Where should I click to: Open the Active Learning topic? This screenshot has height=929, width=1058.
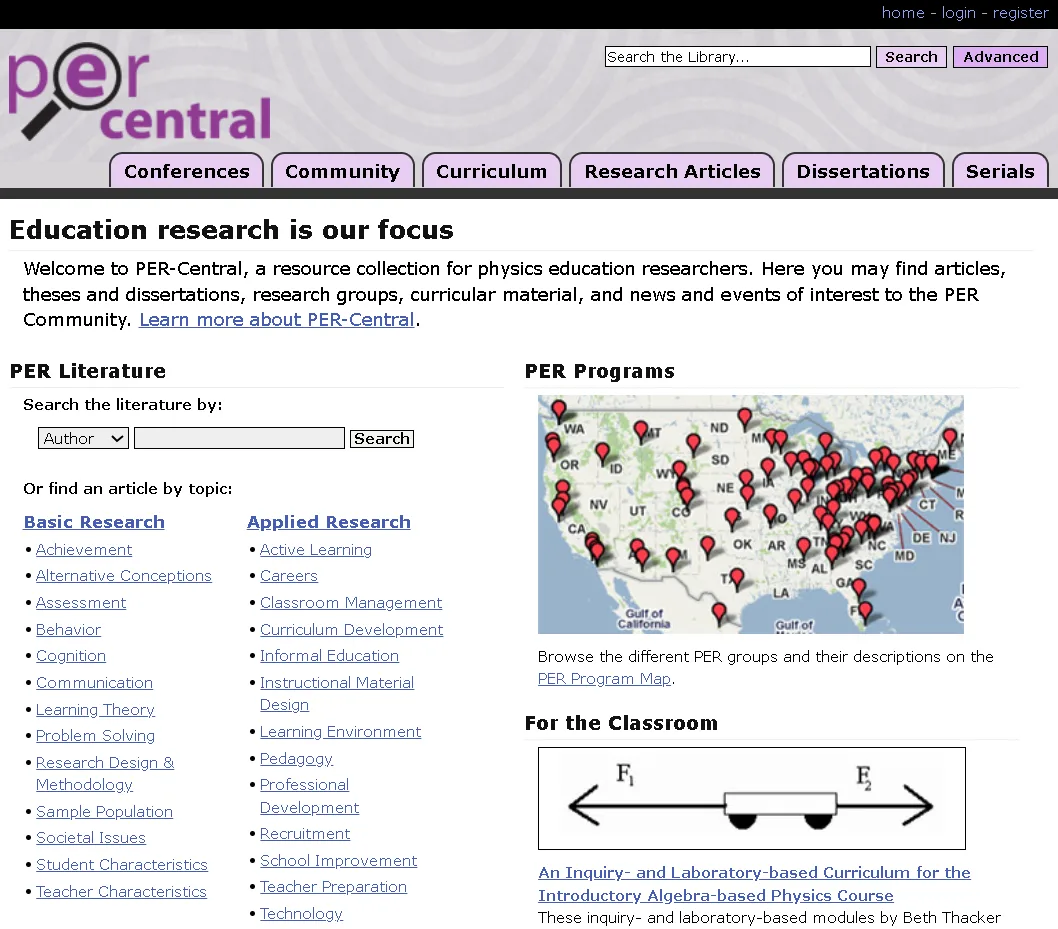[315, 549]
